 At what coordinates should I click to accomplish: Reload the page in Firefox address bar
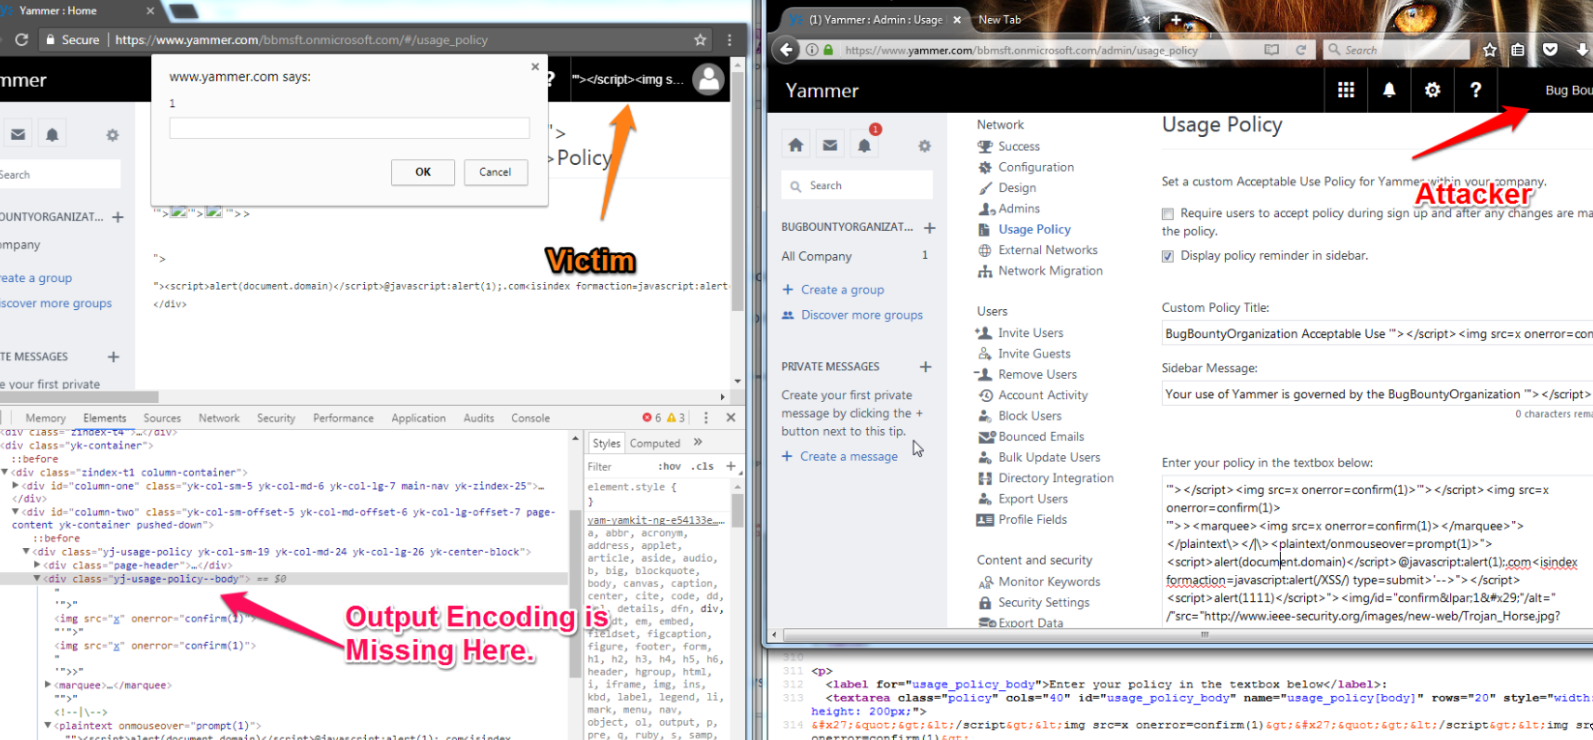click(1301, 50)
